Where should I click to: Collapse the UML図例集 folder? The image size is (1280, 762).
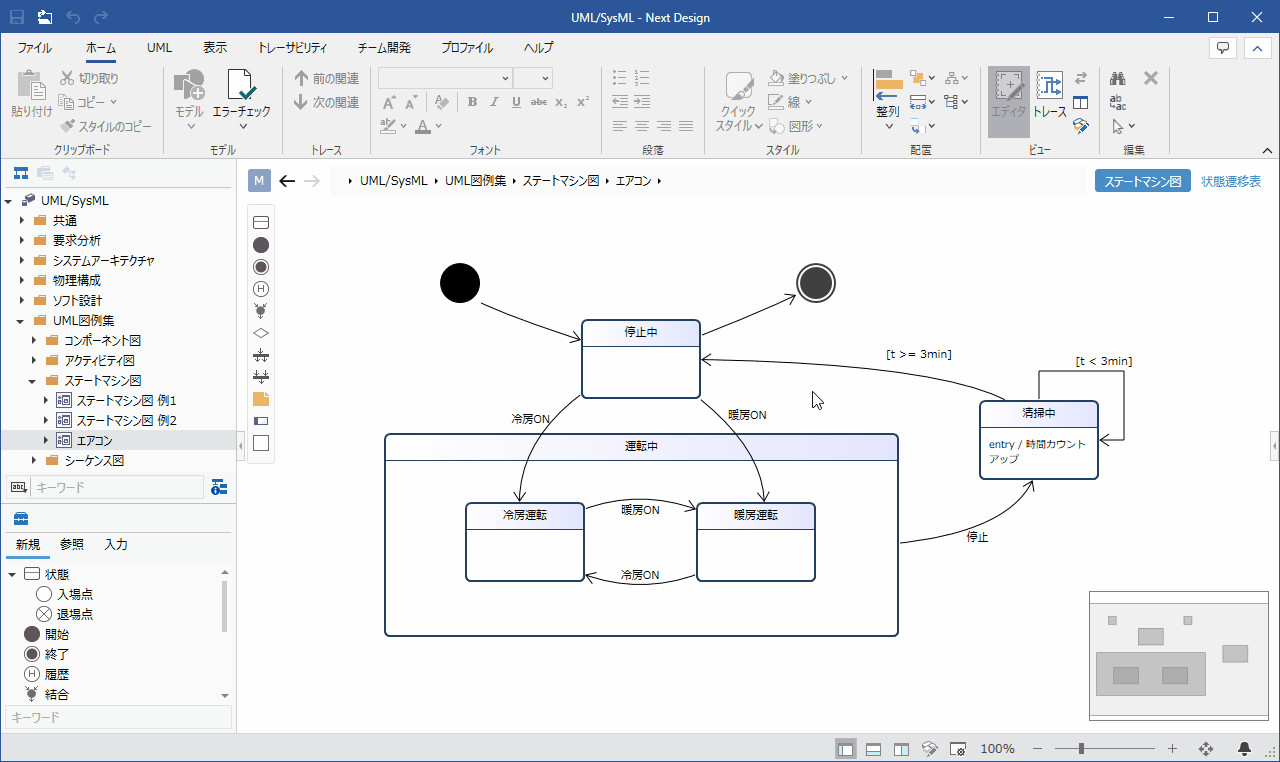coord(21,320)
